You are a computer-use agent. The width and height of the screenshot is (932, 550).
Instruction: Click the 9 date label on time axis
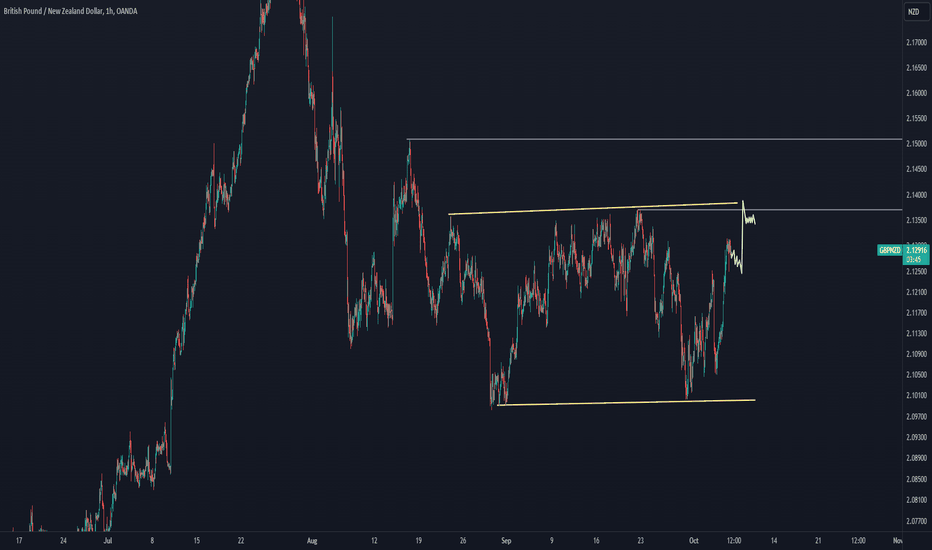[552, 540]
